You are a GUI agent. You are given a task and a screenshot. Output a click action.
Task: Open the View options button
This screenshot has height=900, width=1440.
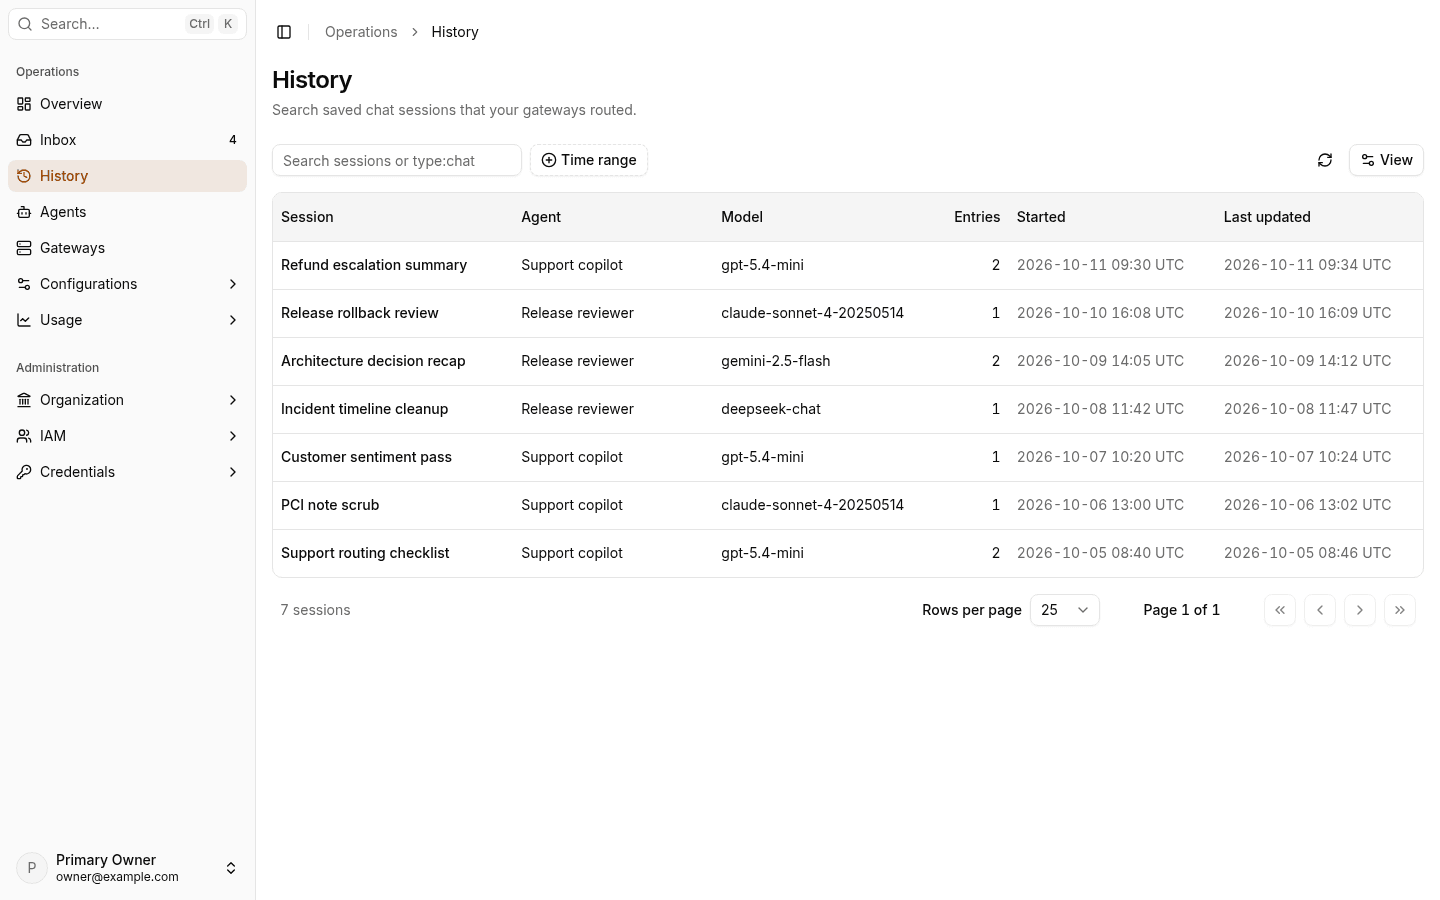click(1386, 160)
